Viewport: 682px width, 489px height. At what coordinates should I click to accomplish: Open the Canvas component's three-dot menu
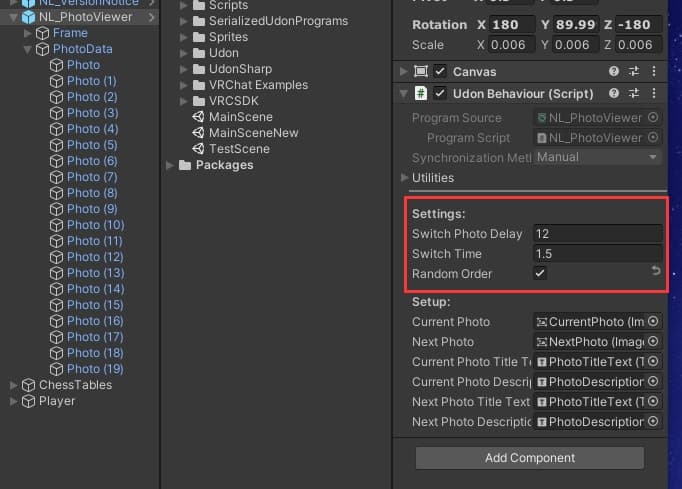coord(652,72)
